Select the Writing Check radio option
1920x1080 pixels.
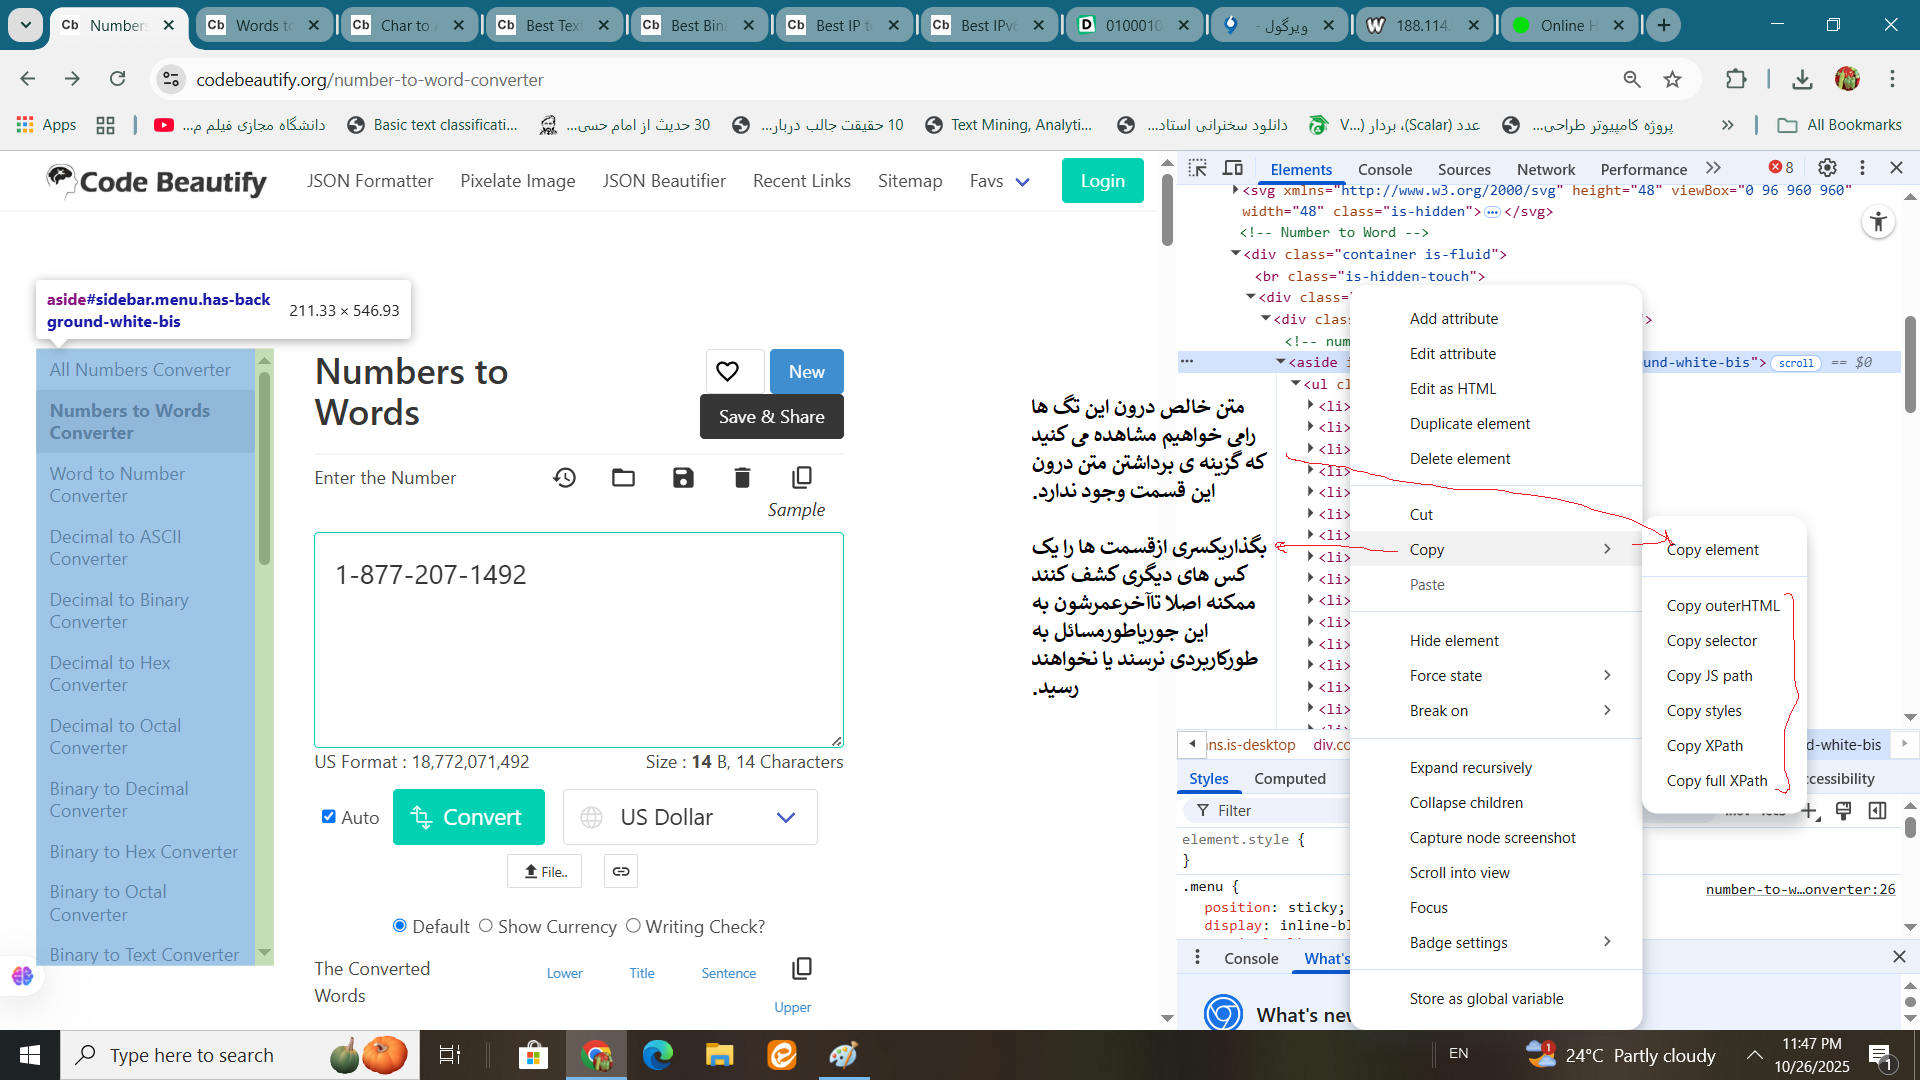click(633, 926)
